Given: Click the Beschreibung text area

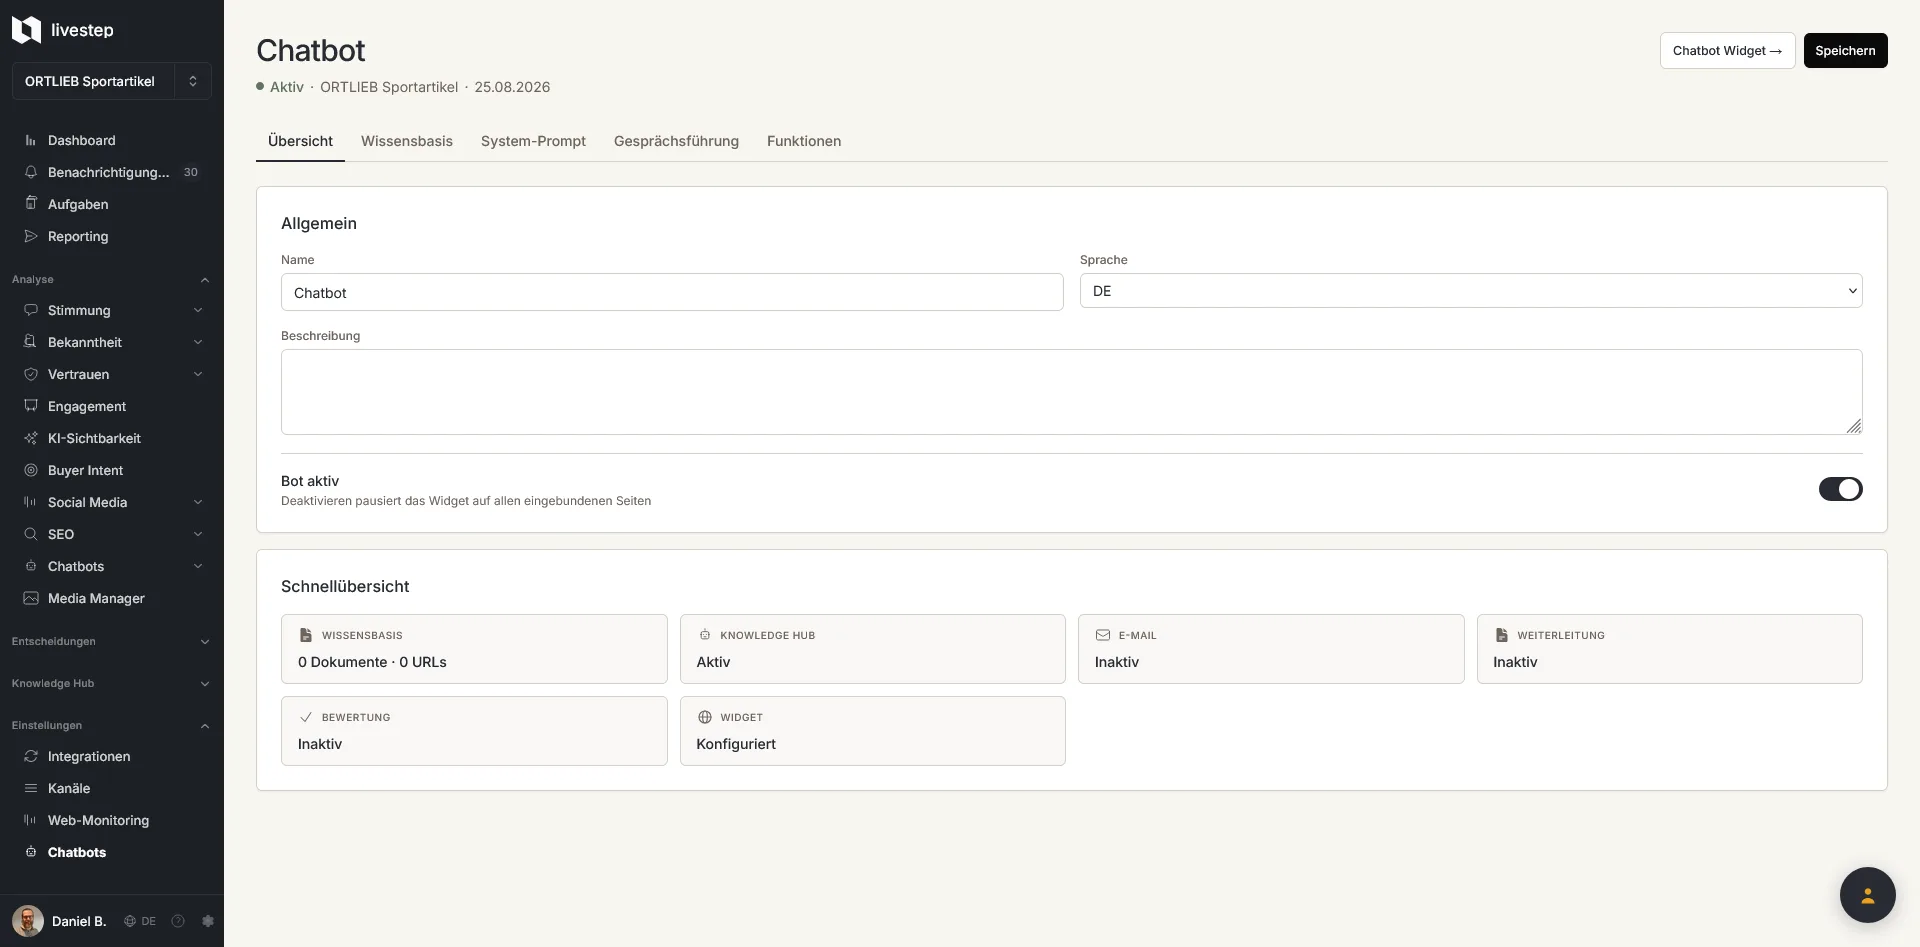Looking at the screenshot, I should pyautogui.click(x=1071, y=392).
